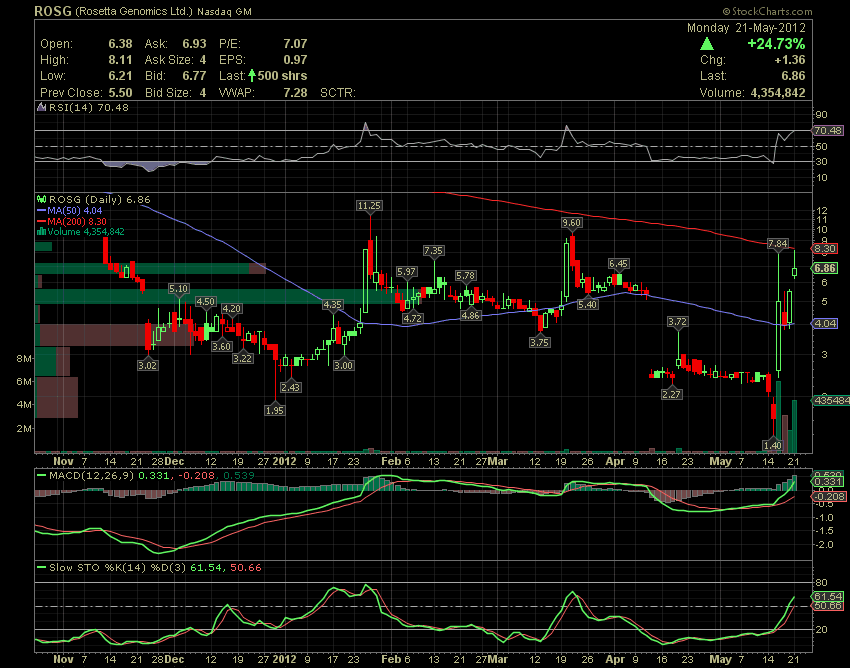Click the Bid price 6.77

coord(194,76)
